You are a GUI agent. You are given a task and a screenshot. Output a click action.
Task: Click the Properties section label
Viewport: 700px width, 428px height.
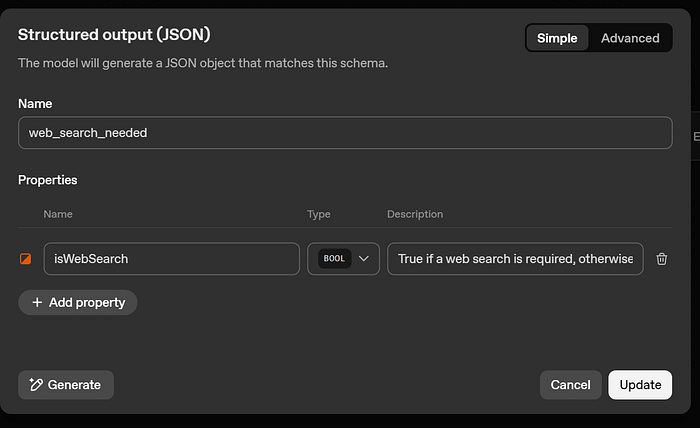pyautogui.click(x=48, y=180)
